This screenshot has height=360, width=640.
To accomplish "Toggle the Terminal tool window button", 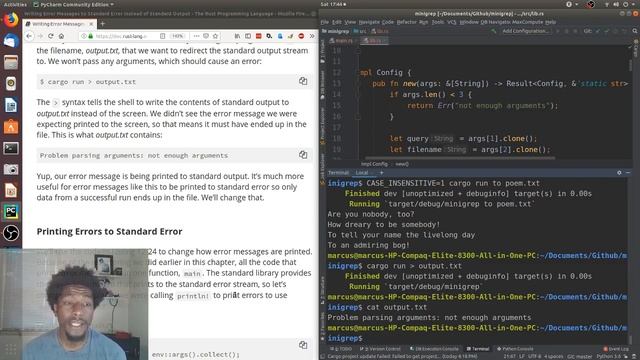I will [478, 349].
